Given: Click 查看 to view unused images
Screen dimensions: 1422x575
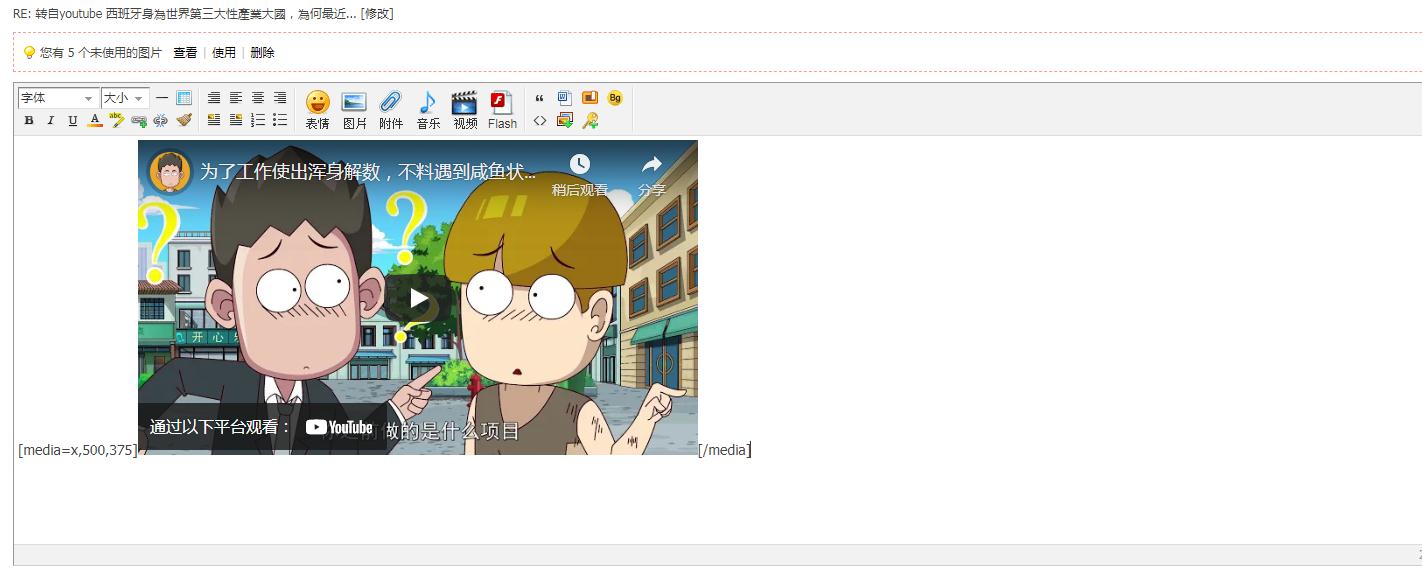Looking at the screenshot, I should pos(185,53).
